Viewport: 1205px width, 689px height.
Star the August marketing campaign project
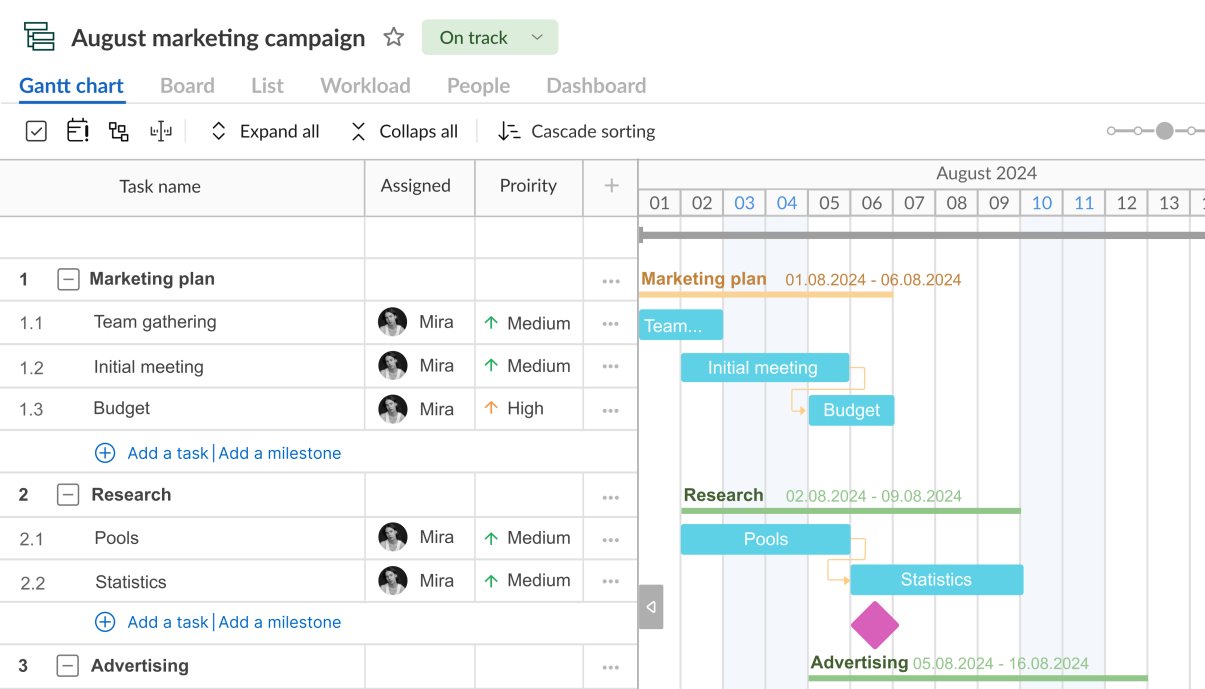pos(393,36)
